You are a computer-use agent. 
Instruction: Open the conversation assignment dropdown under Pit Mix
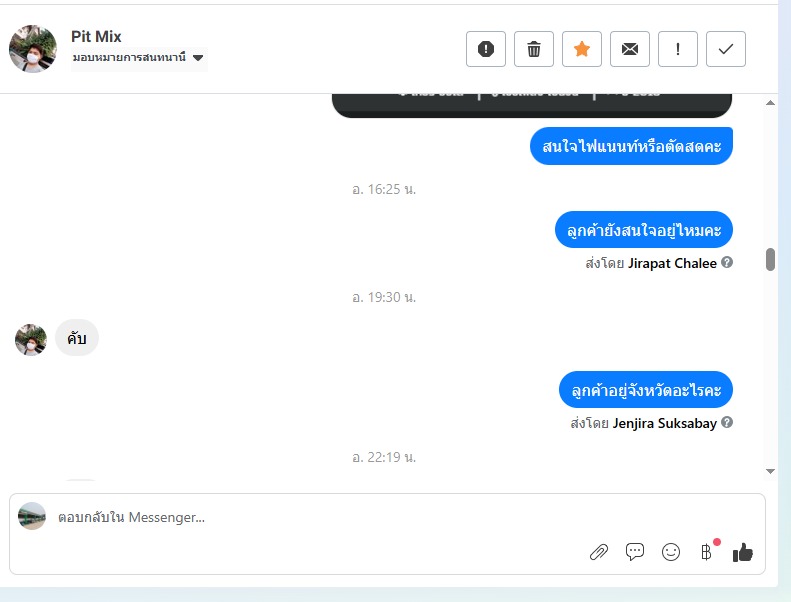tap(139, 58)
